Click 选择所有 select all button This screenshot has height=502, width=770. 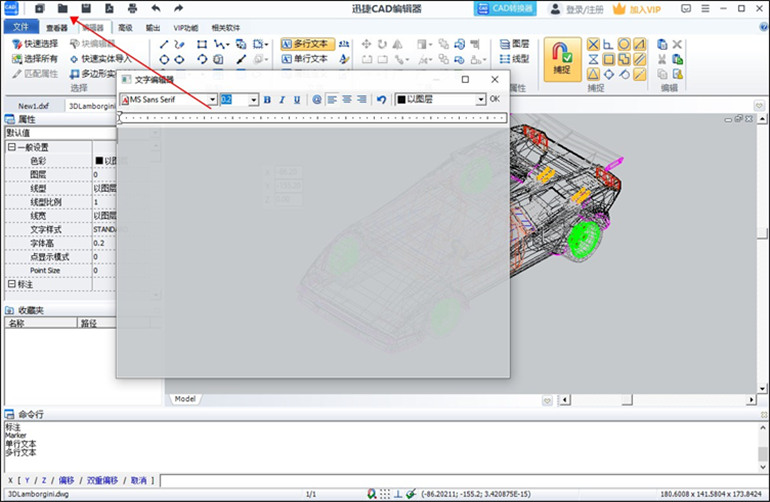click(35, 59)
